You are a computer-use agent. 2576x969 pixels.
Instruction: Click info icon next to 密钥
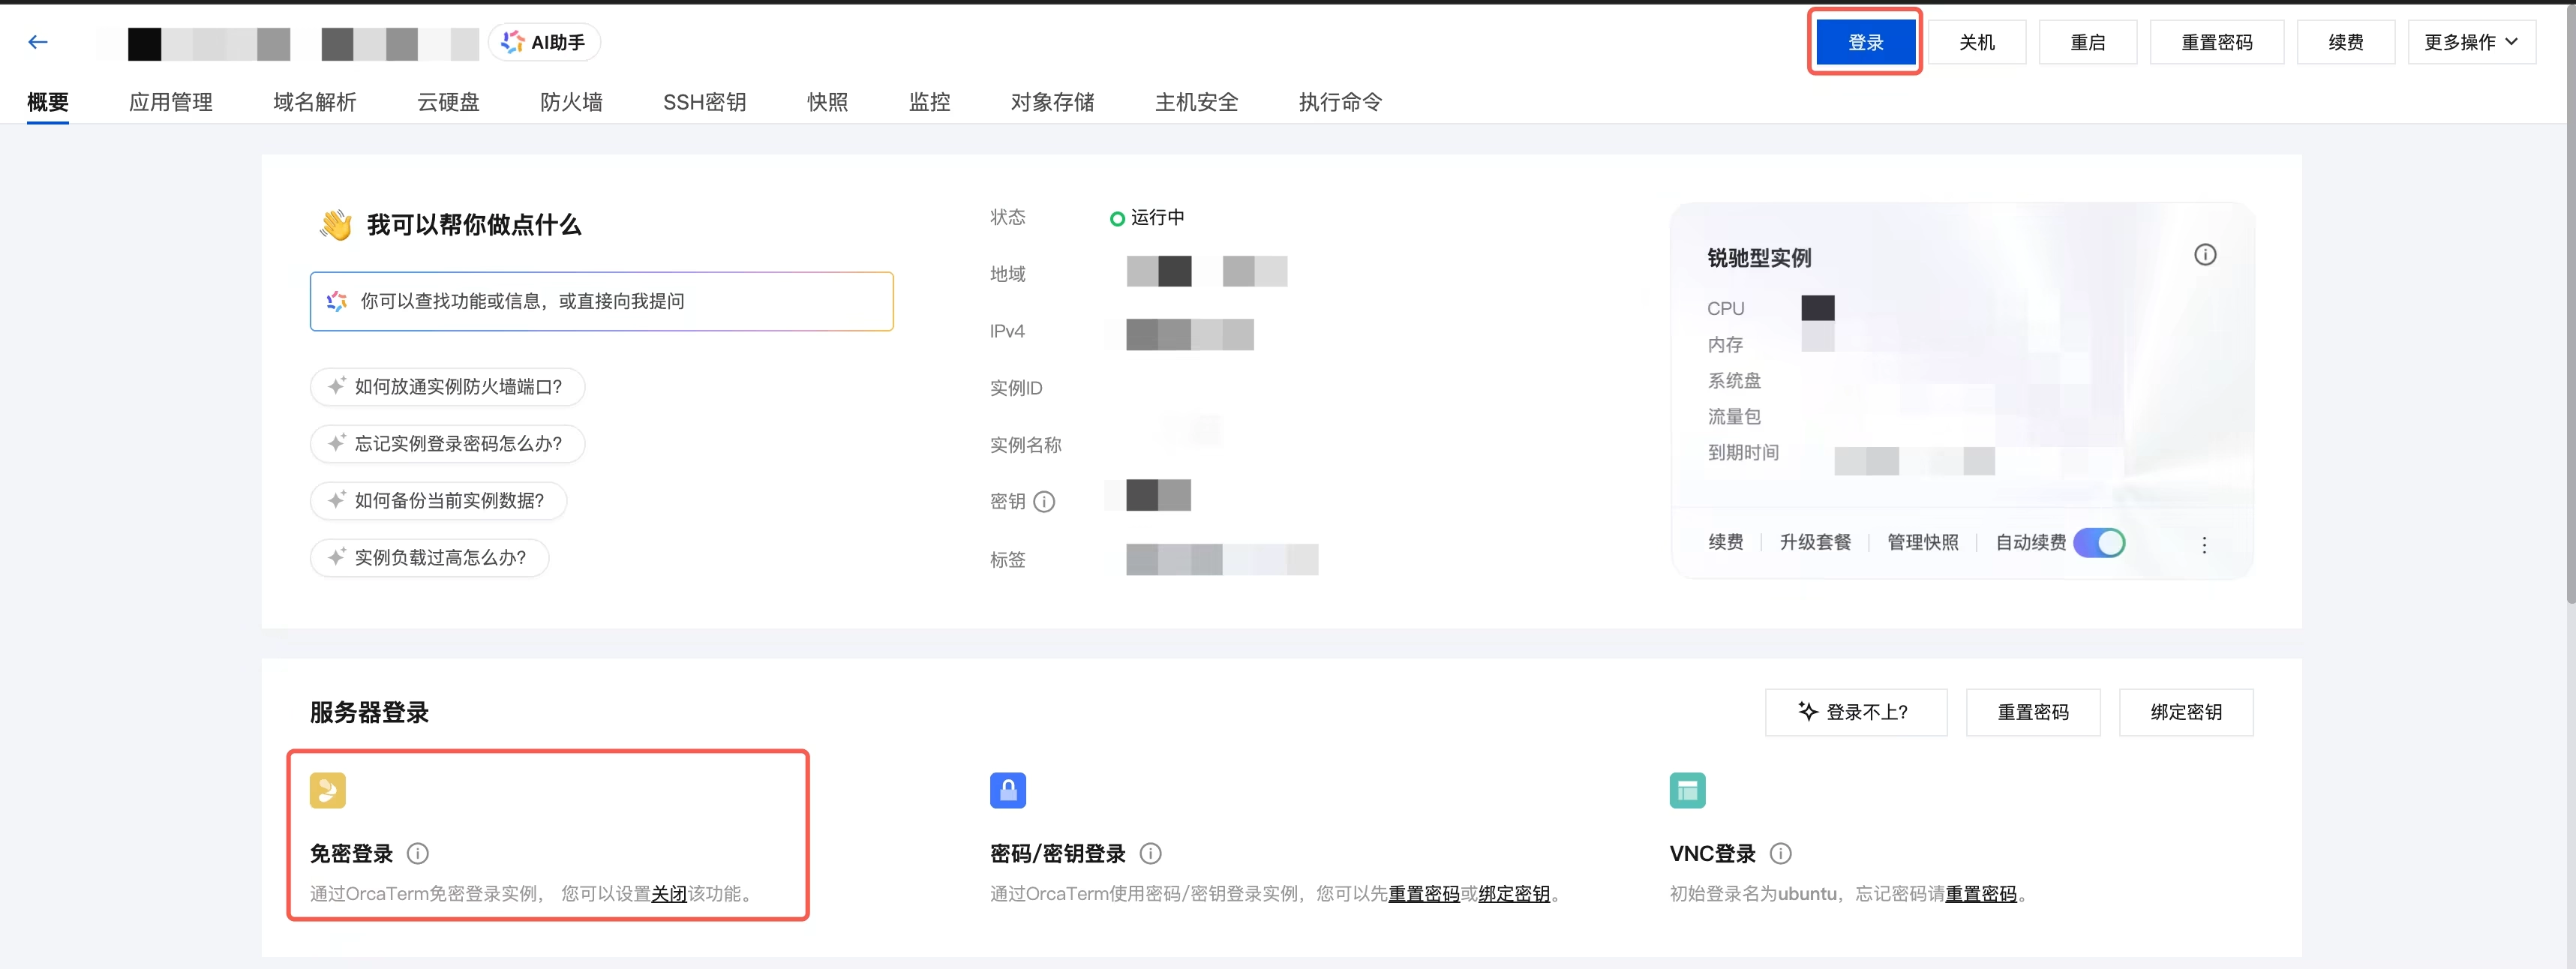(x=1044, y=502)
